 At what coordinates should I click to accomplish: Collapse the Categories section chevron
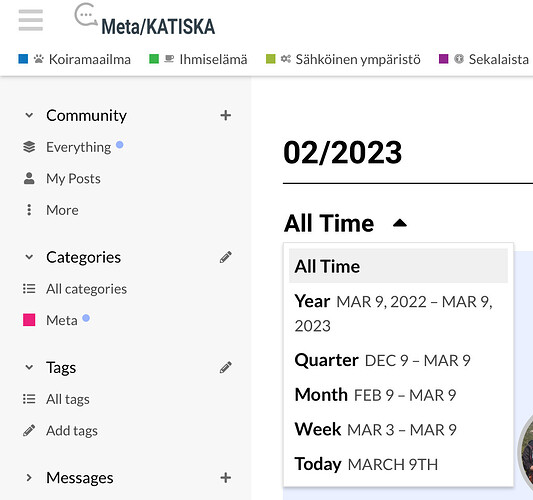pyautogui.click(x=29, y=257)
